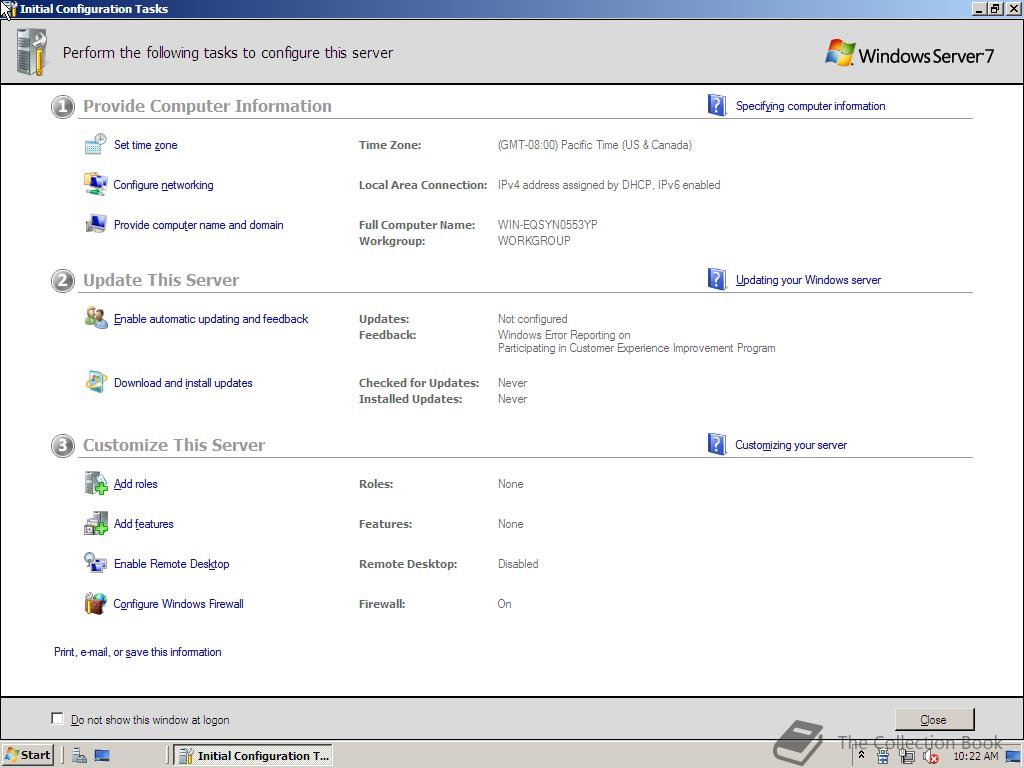Click the automatic updating users icon
The image size is (1024, 768).
click(x=96, y=318)
